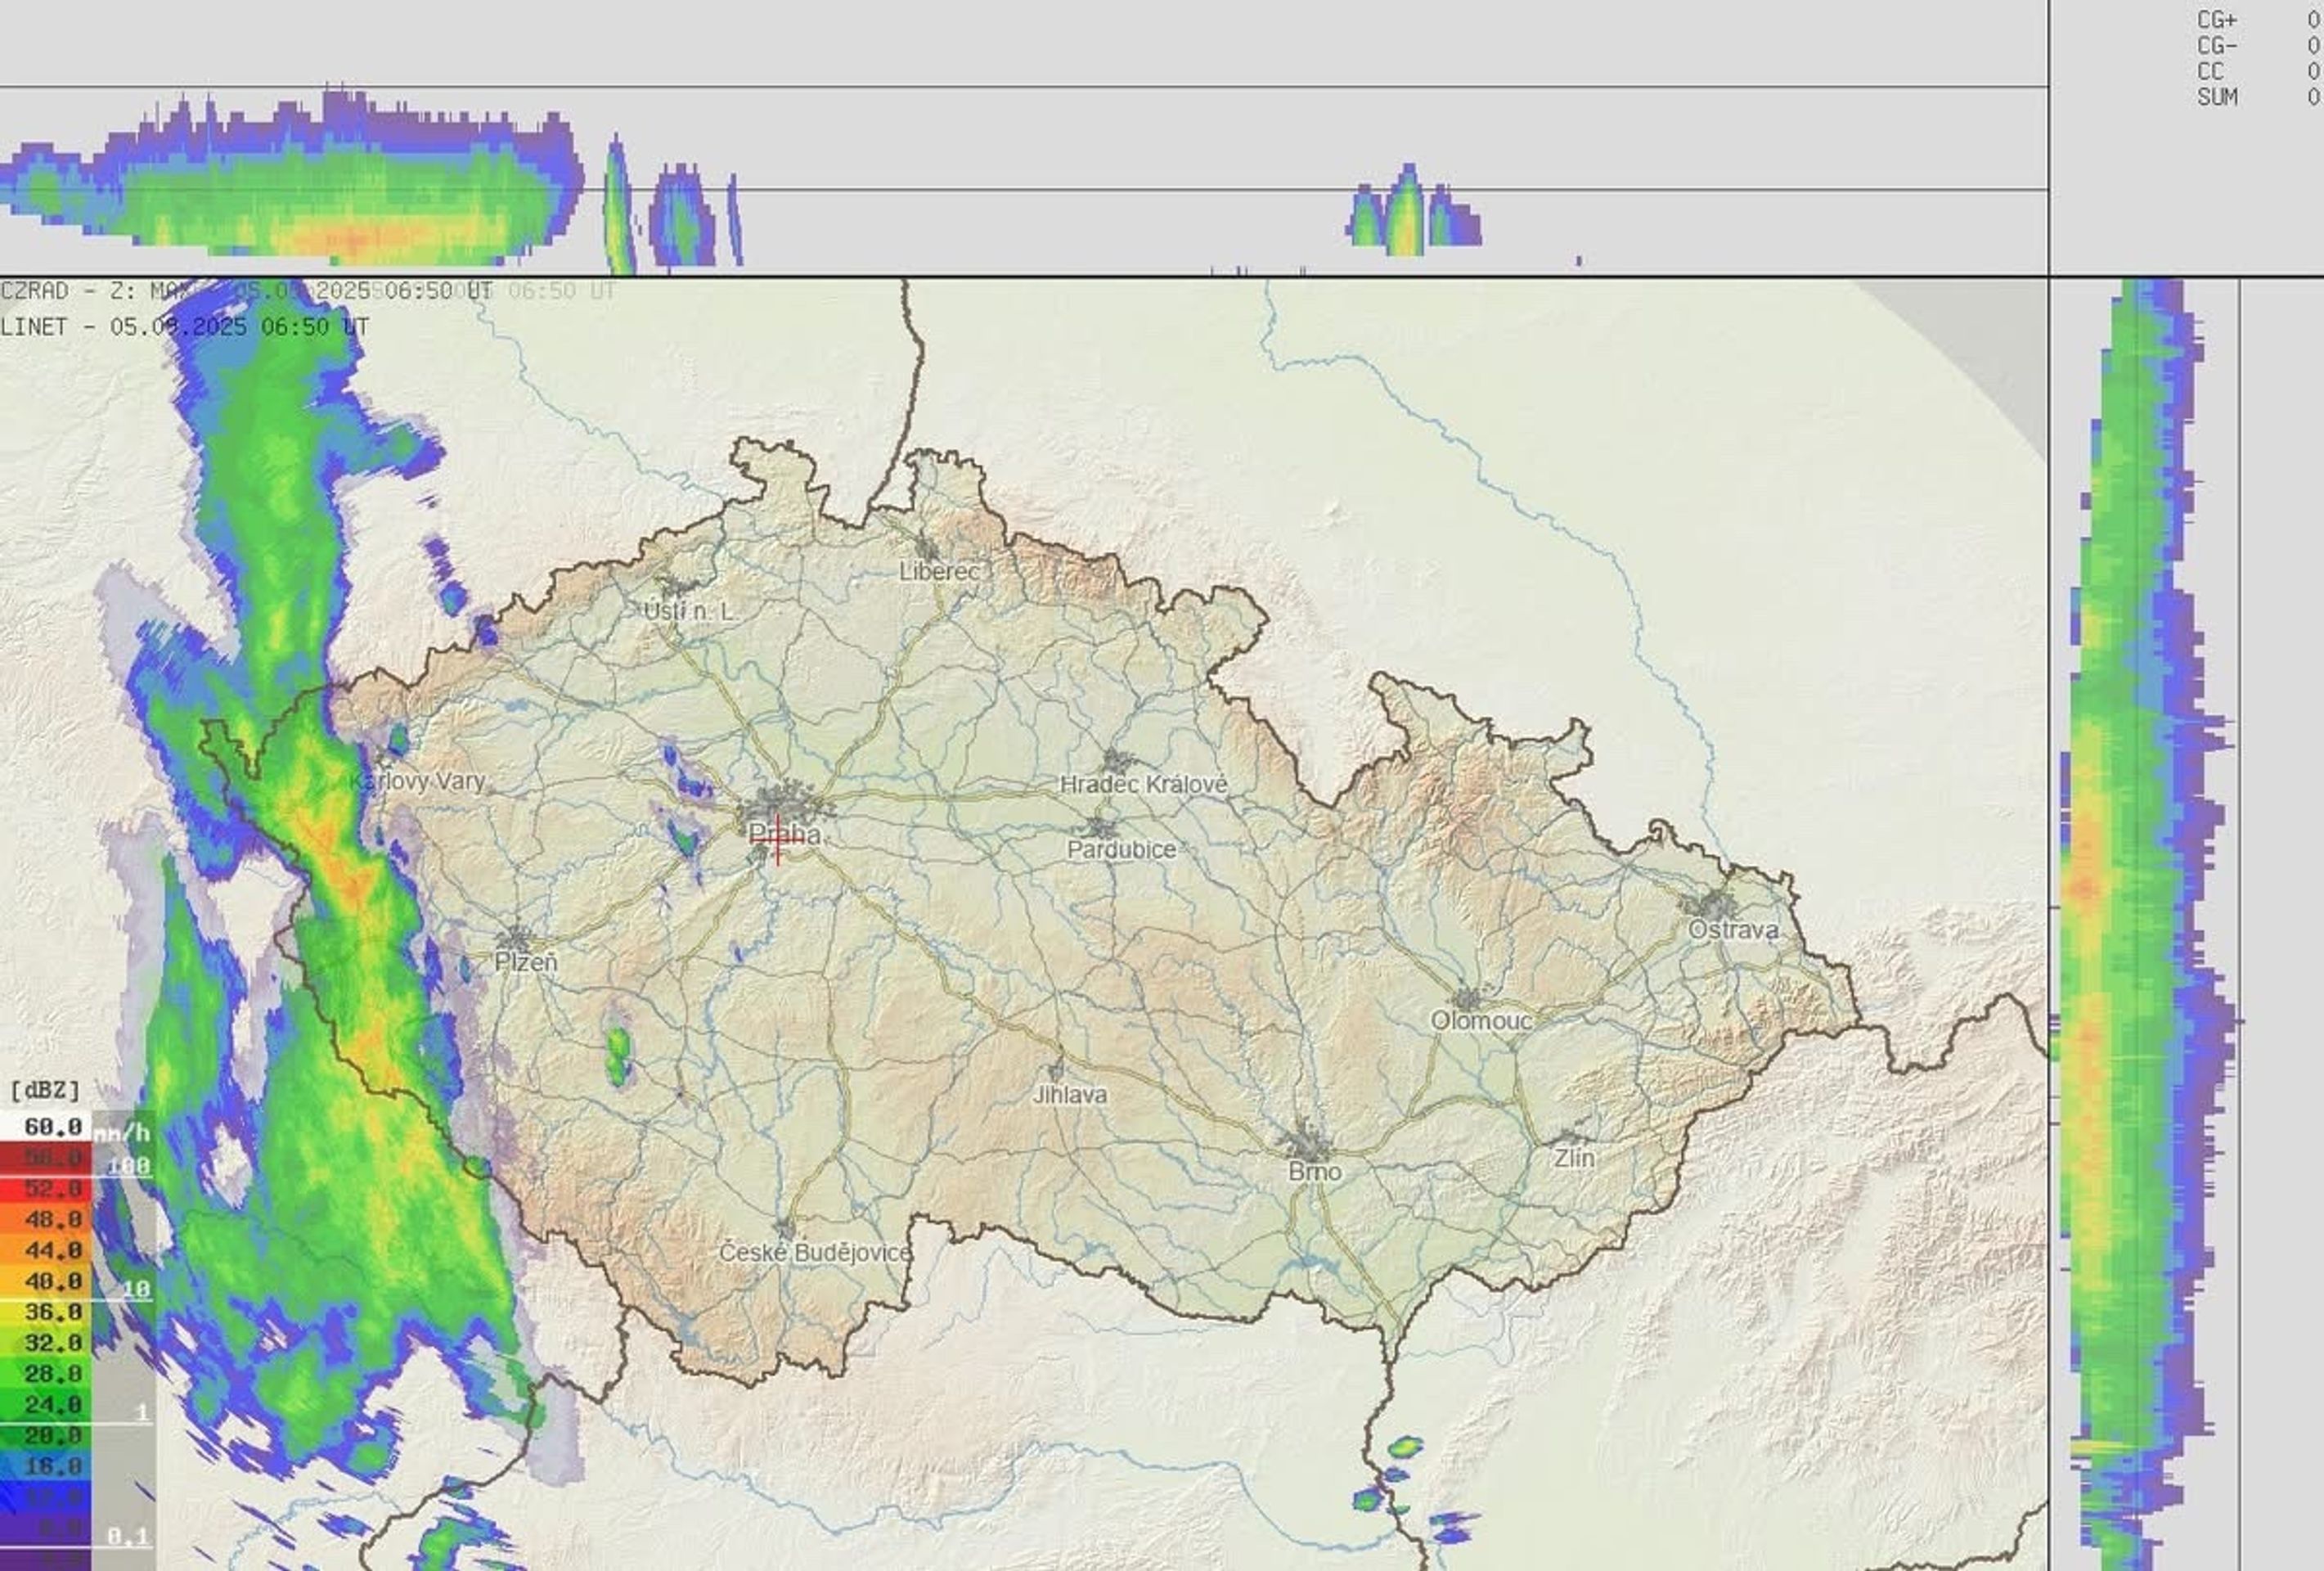Pick the 28.0 dBZ green legend swatch
2324x1571 pixels.
pyautogui.click(x=45, y=1373)
